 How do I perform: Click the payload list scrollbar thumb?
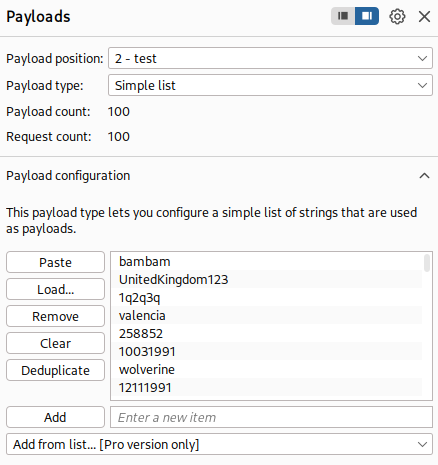(x=427, y=263)
